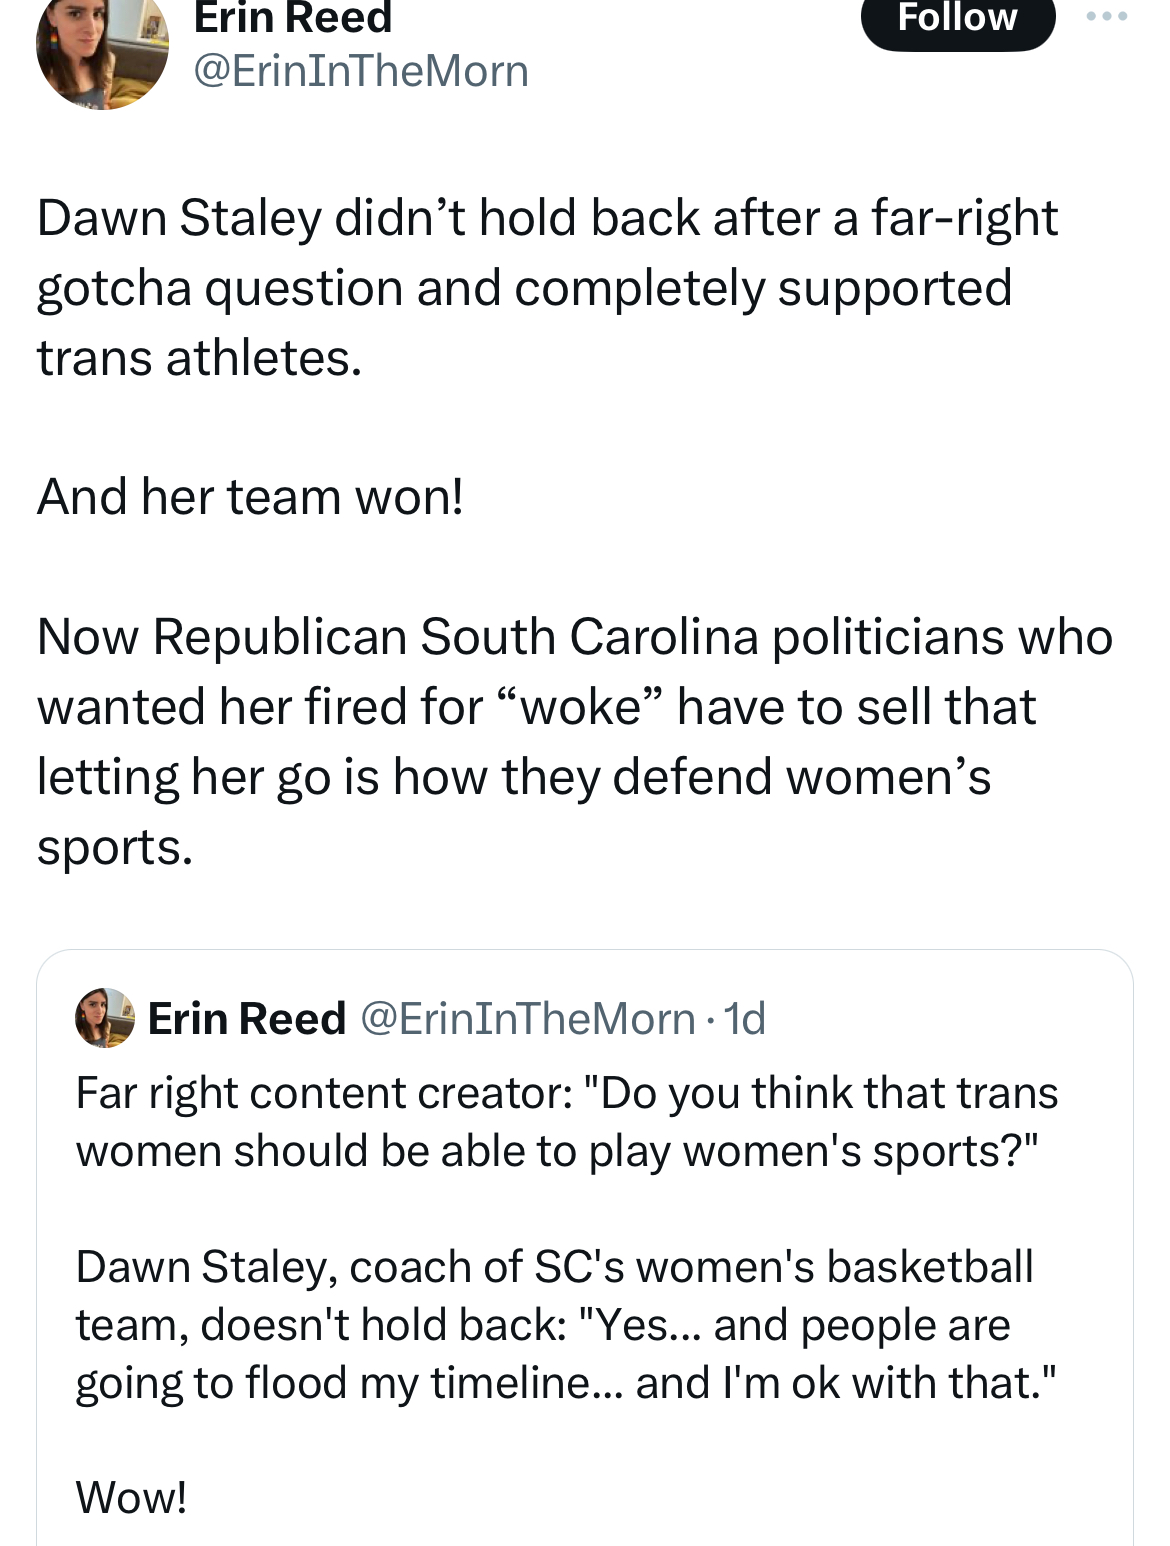Click the "letting her go is how" line
This screenshot has height=1546, width=1170.
[x=513, y=777]
